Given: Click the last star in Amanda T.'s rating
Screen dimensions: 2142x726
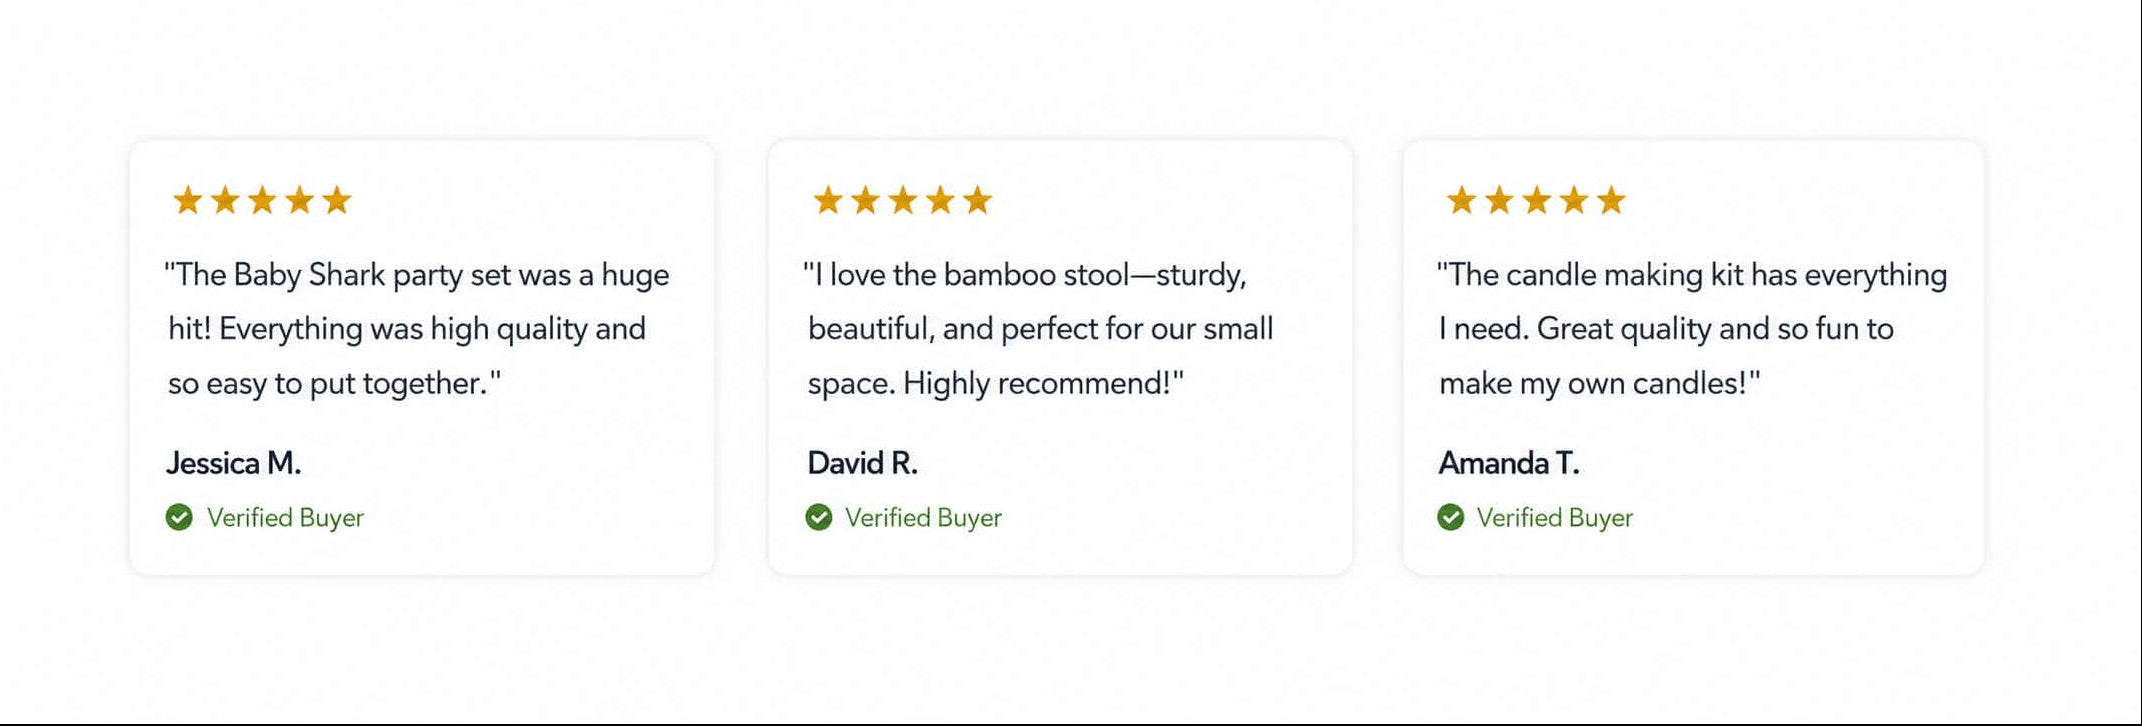Looking at the screenshot, I should [x=1611, y=200].
